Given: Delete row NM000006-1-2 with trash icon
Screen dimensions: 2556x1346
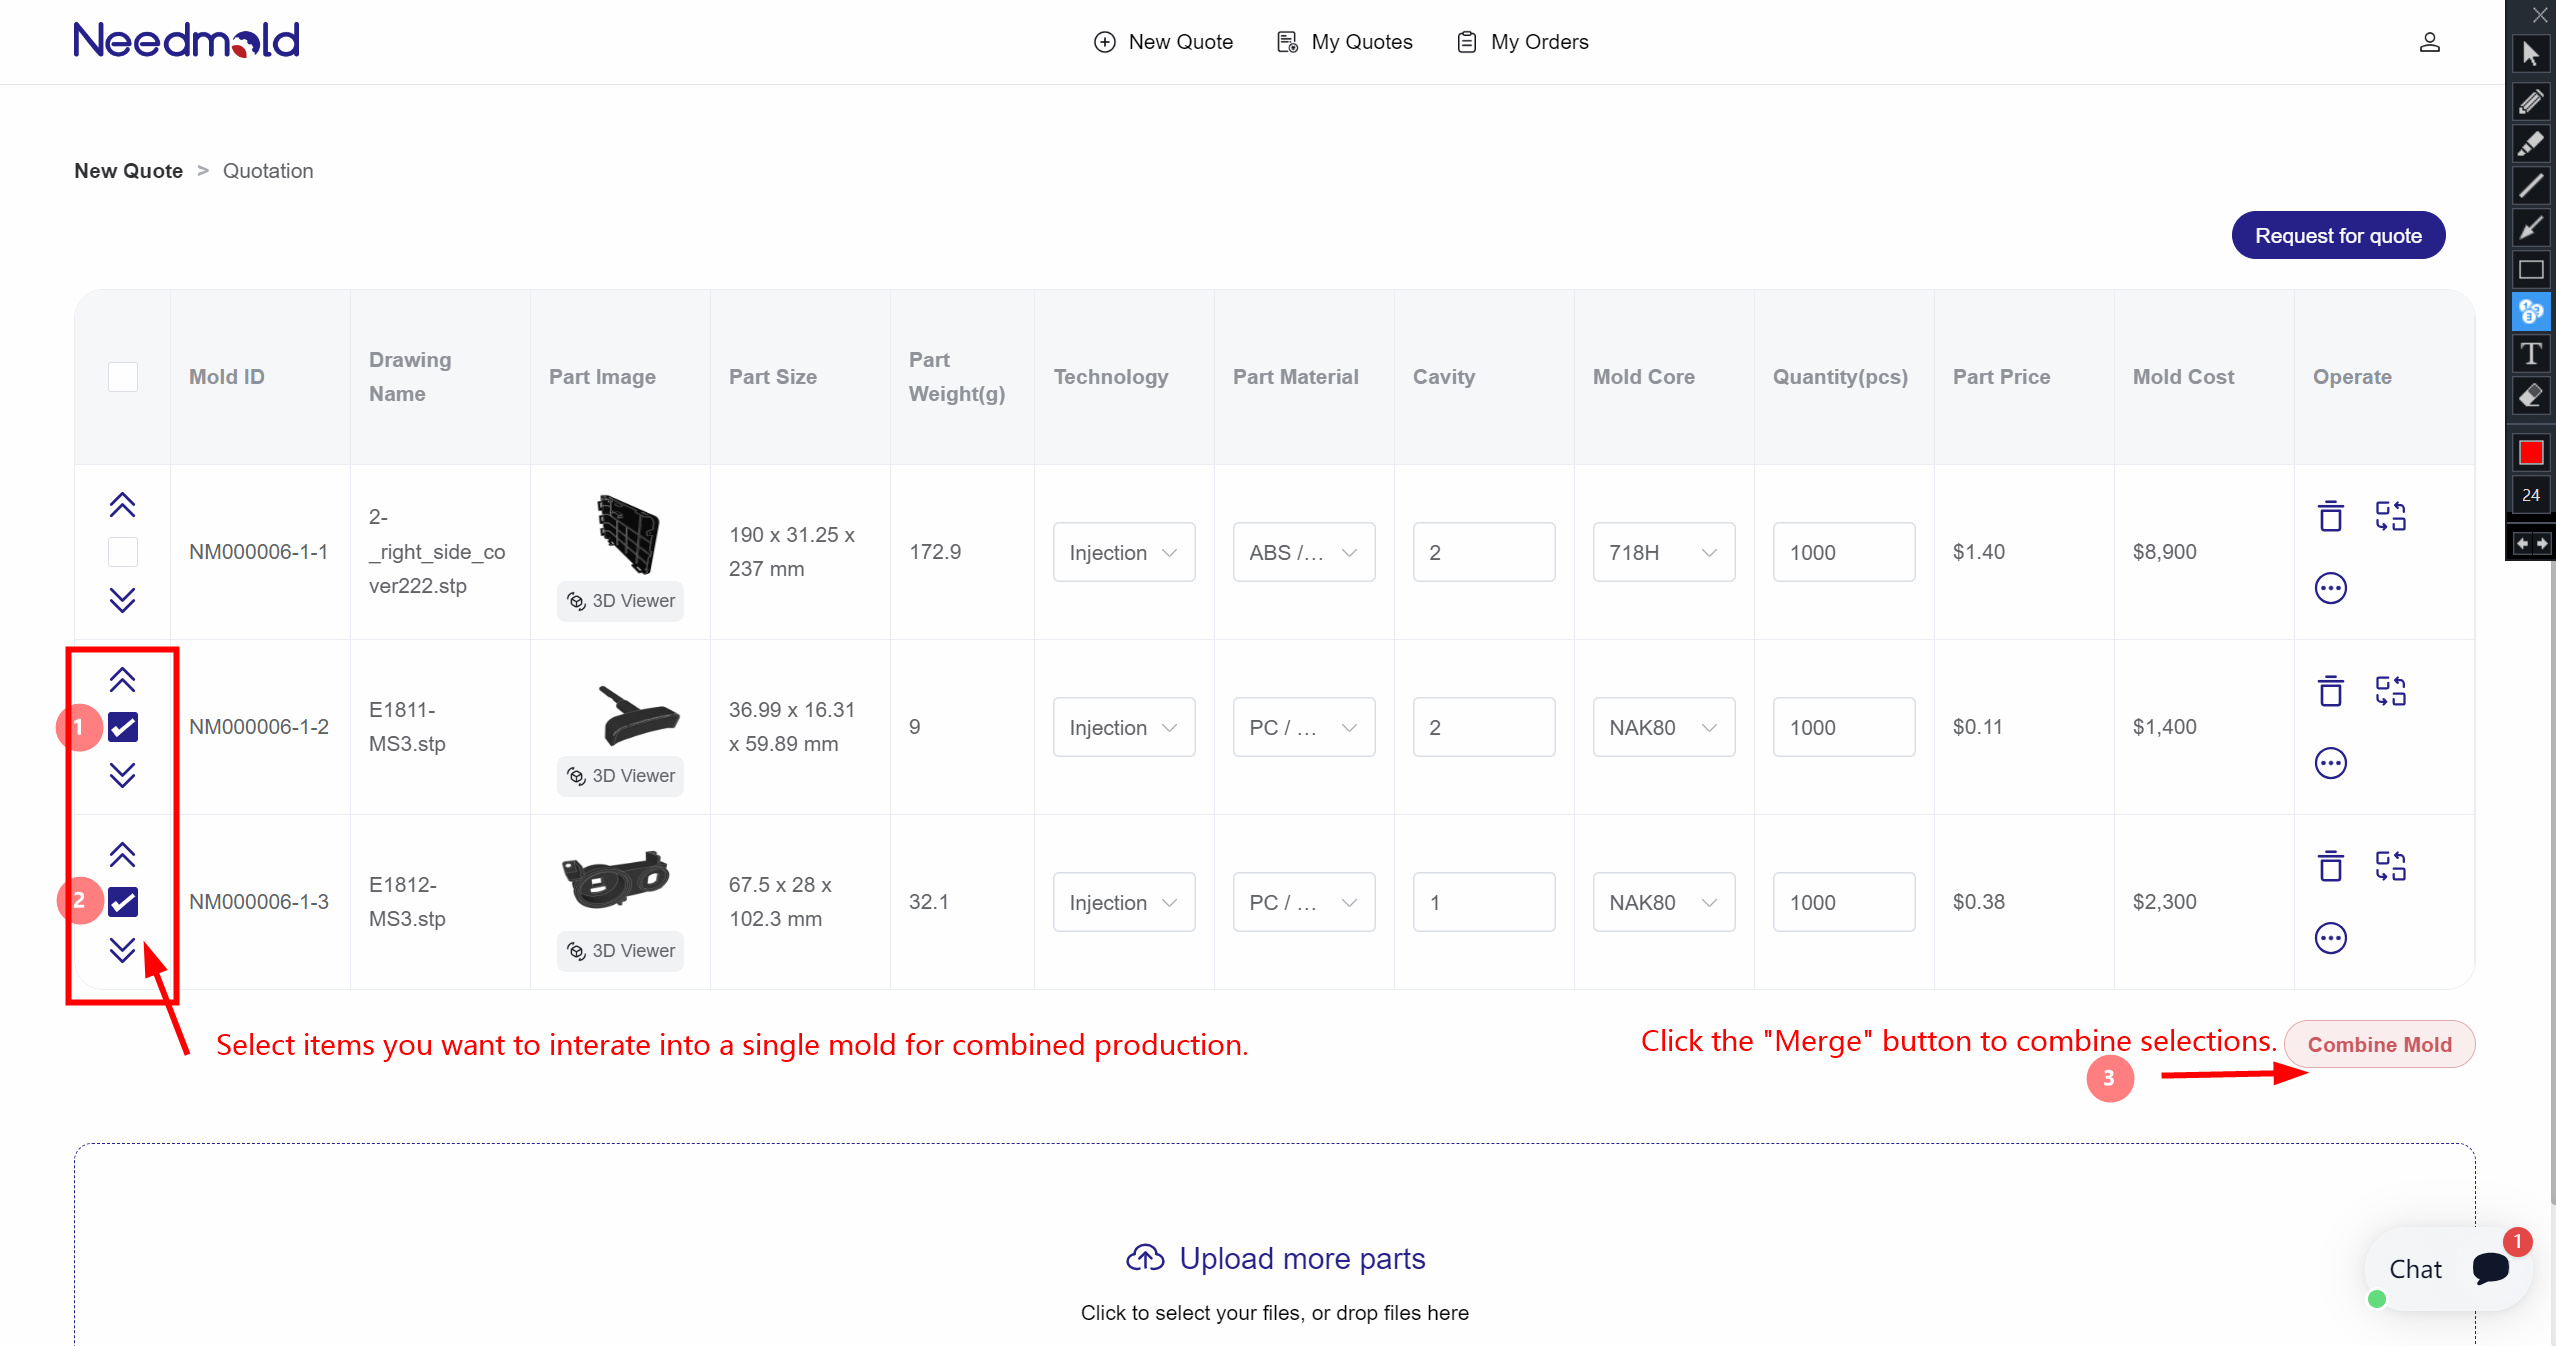Looking at the screenshot, I should click(x=2331, y=691).
